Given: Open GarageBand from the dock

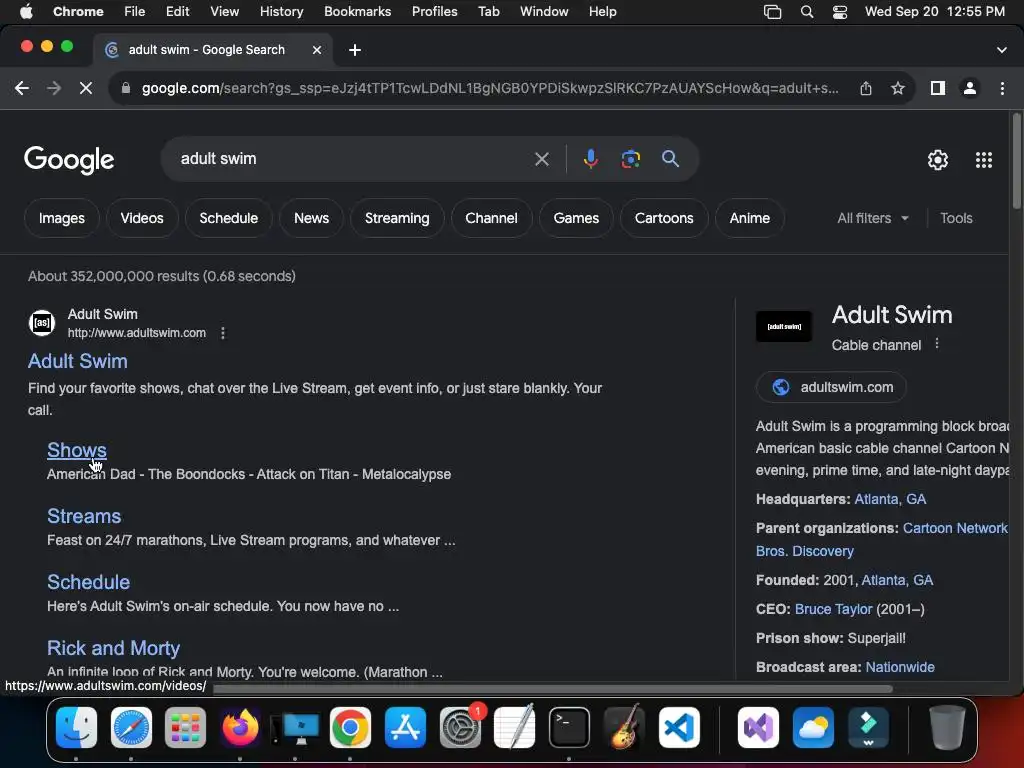Looking at the screenshot, I should pyautogui.click(x=624, y=727).
